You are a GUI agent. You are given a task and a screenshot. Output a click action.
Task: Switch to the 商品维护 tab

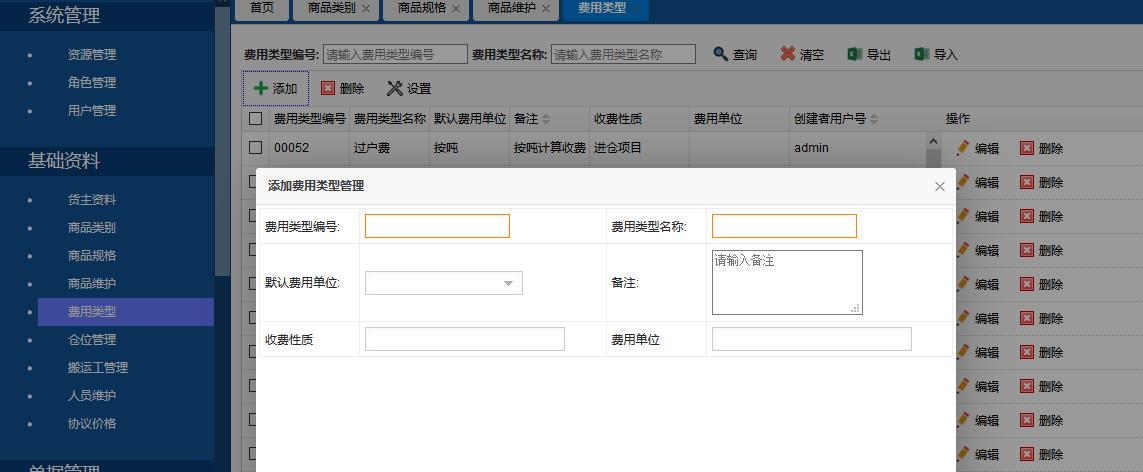(511, 8)
